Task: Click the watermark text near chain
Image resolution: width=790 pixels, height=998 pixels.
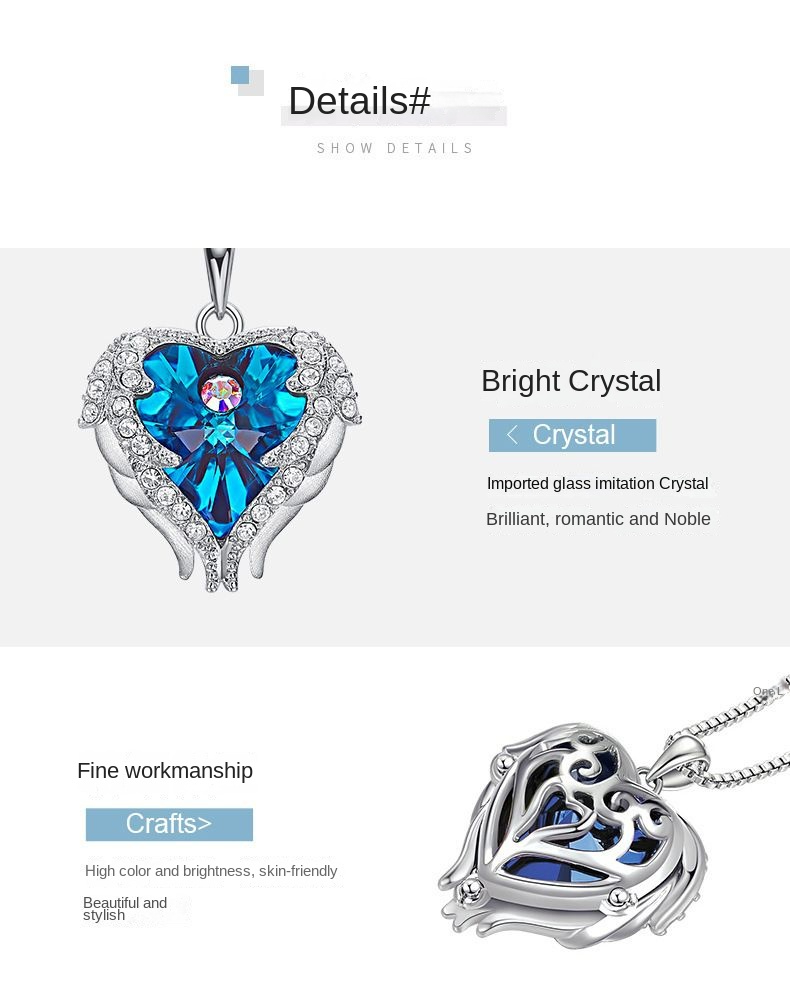Action: (767, 692)
